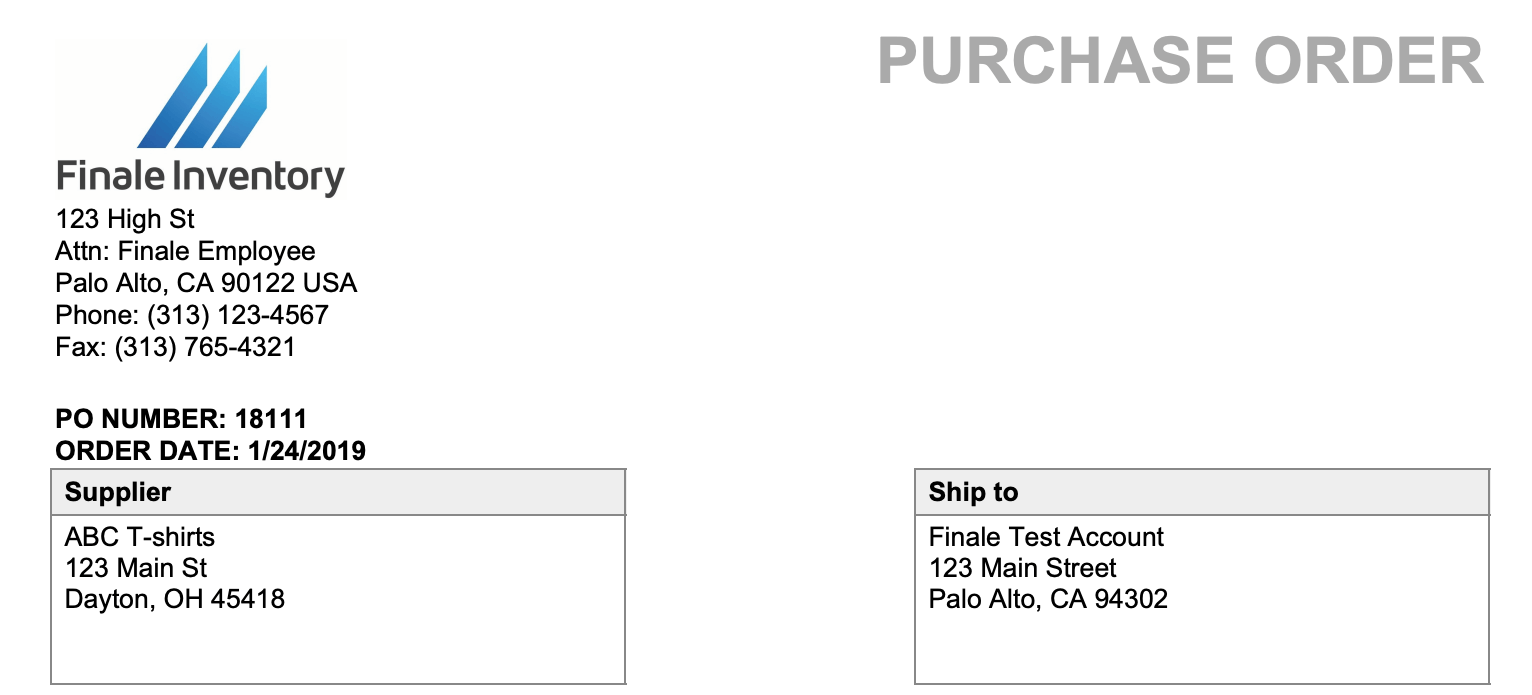Click the Ship to section header
This screenshot has height=695, width=1532.
tap(973, 492)
